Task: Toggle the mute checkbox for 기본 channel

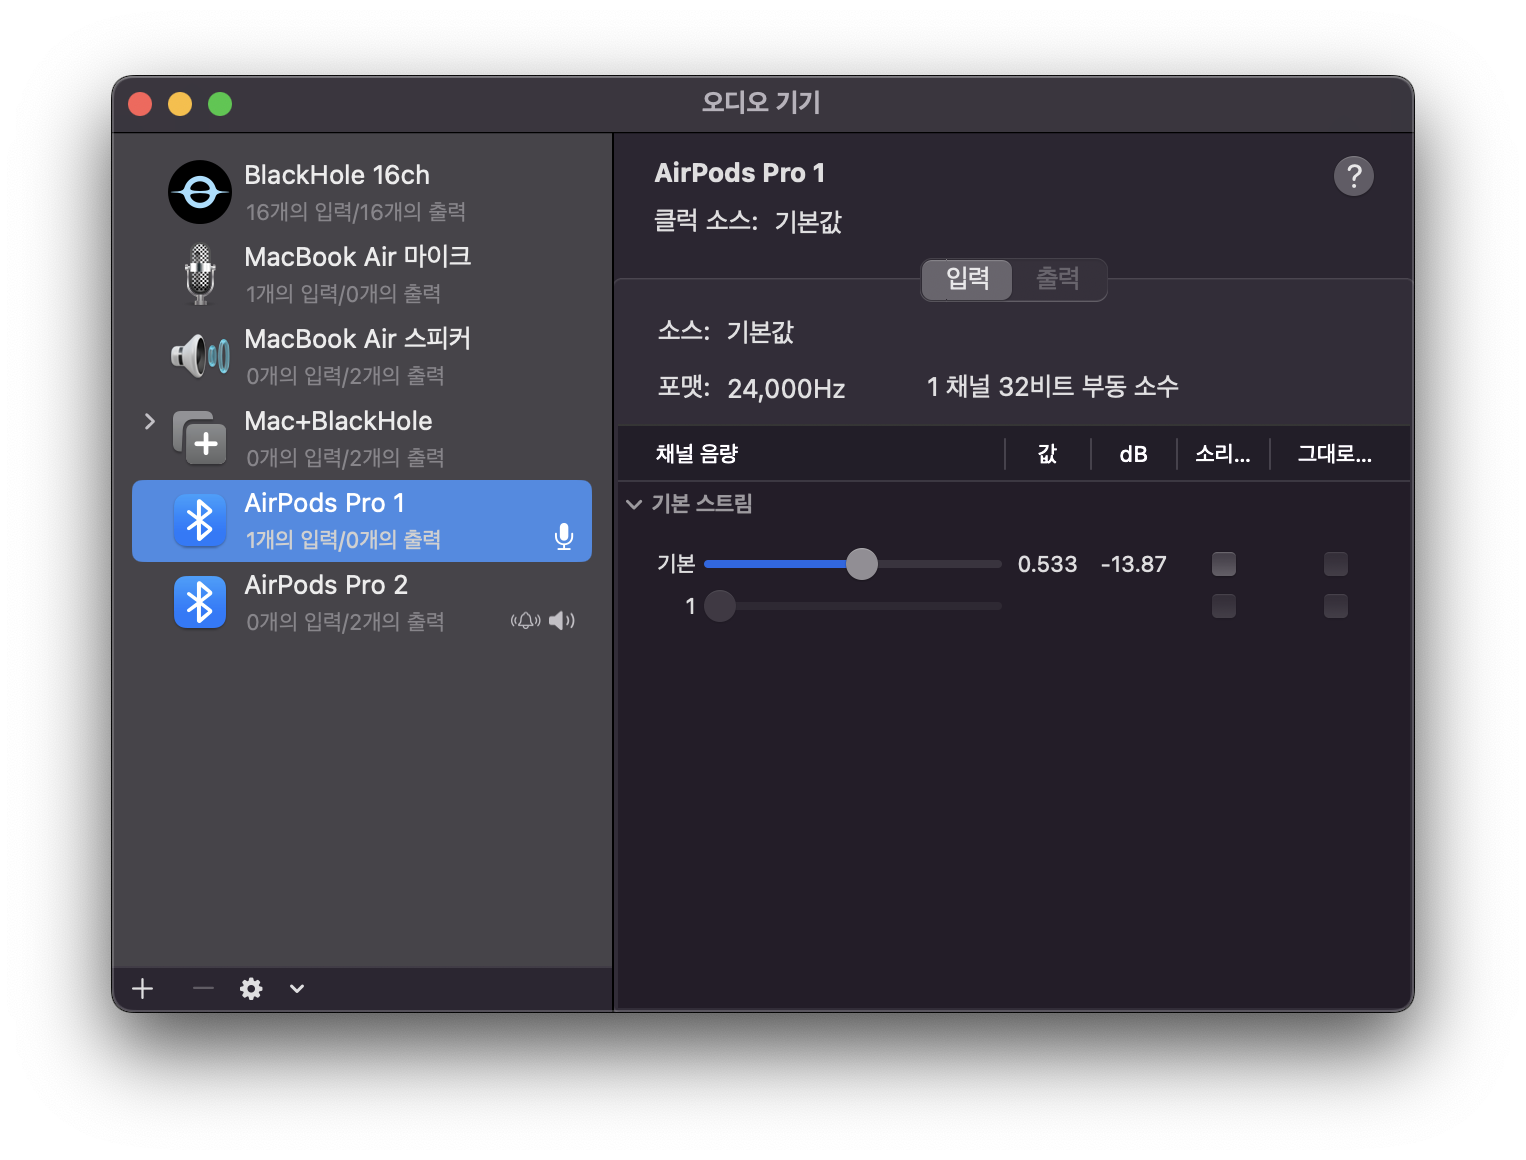Action: click(1224, 564)
